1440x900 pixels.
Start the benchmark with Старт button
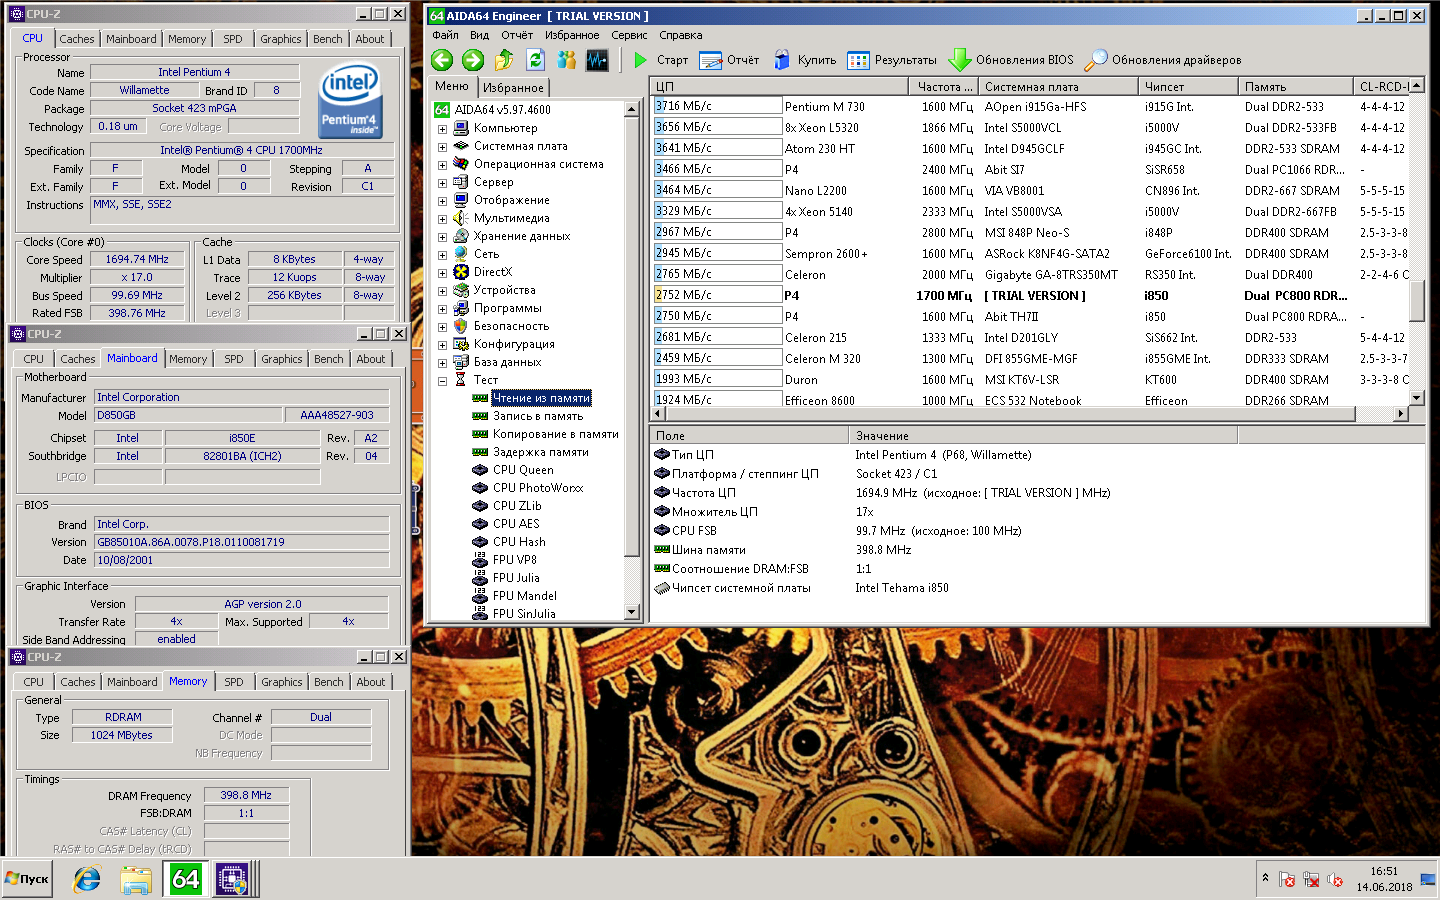click(x=661, y=60)
